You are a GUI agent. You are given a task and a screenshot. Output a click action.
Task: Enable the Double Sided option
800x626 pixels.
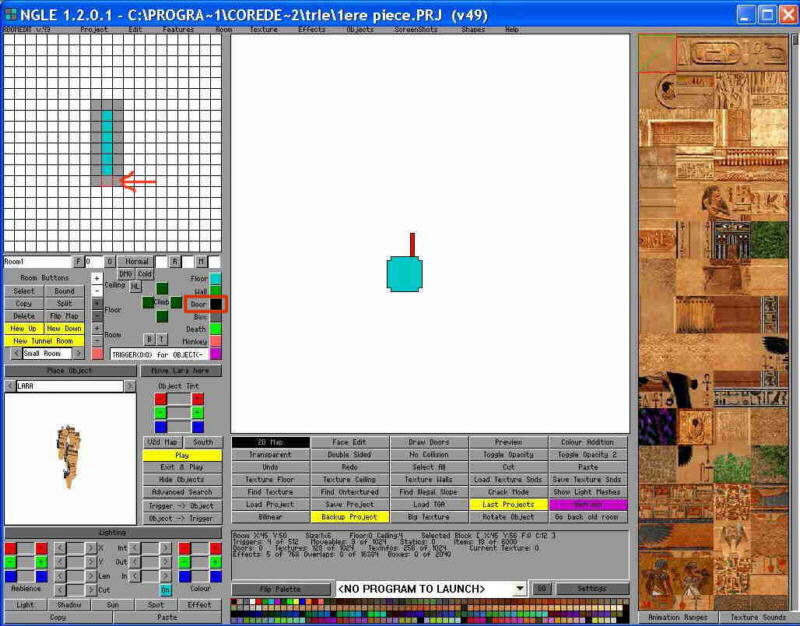[x=348, y=454]
